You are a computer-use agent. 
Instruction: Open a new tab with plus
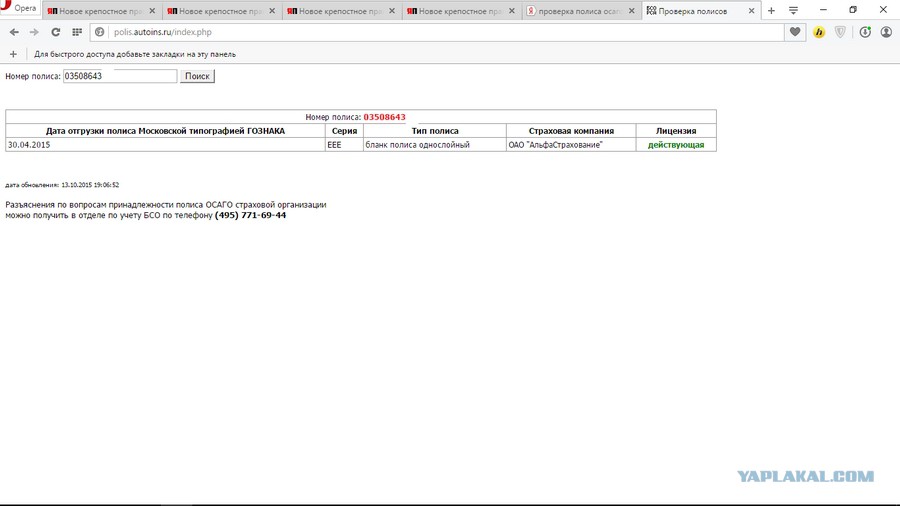[771, 10]
